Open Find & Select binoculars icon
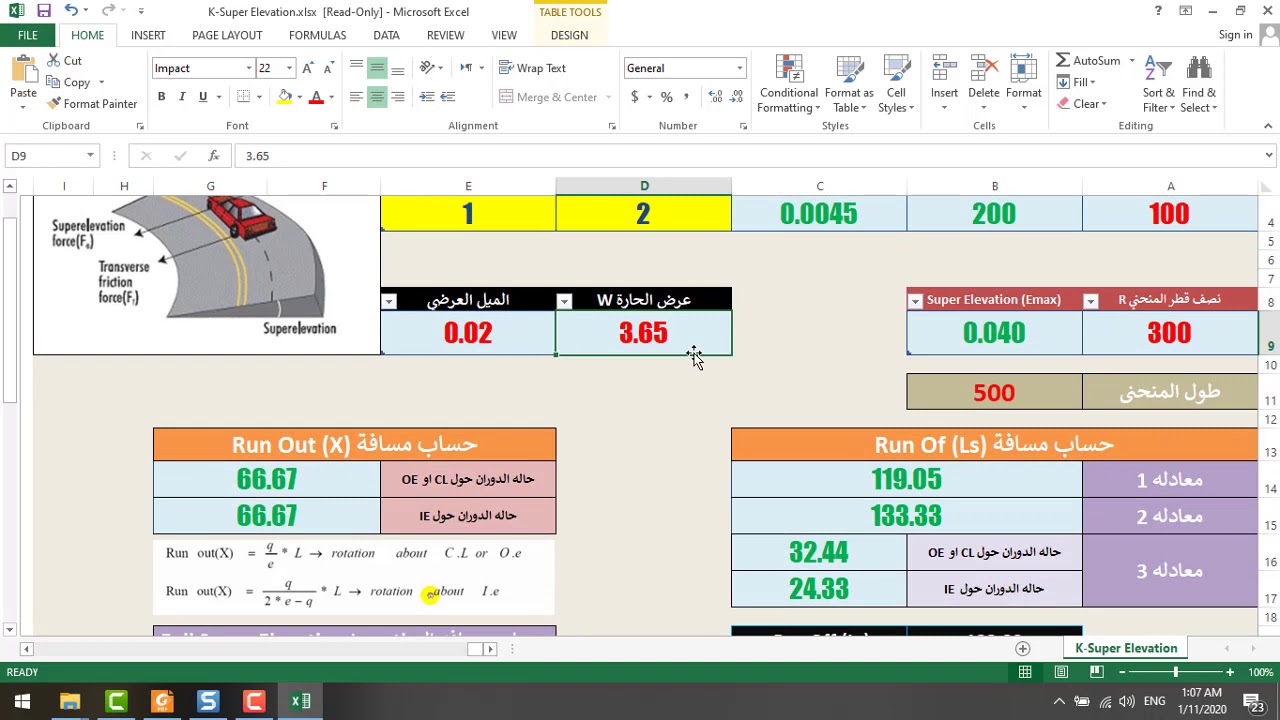 tap(1198, 85)
